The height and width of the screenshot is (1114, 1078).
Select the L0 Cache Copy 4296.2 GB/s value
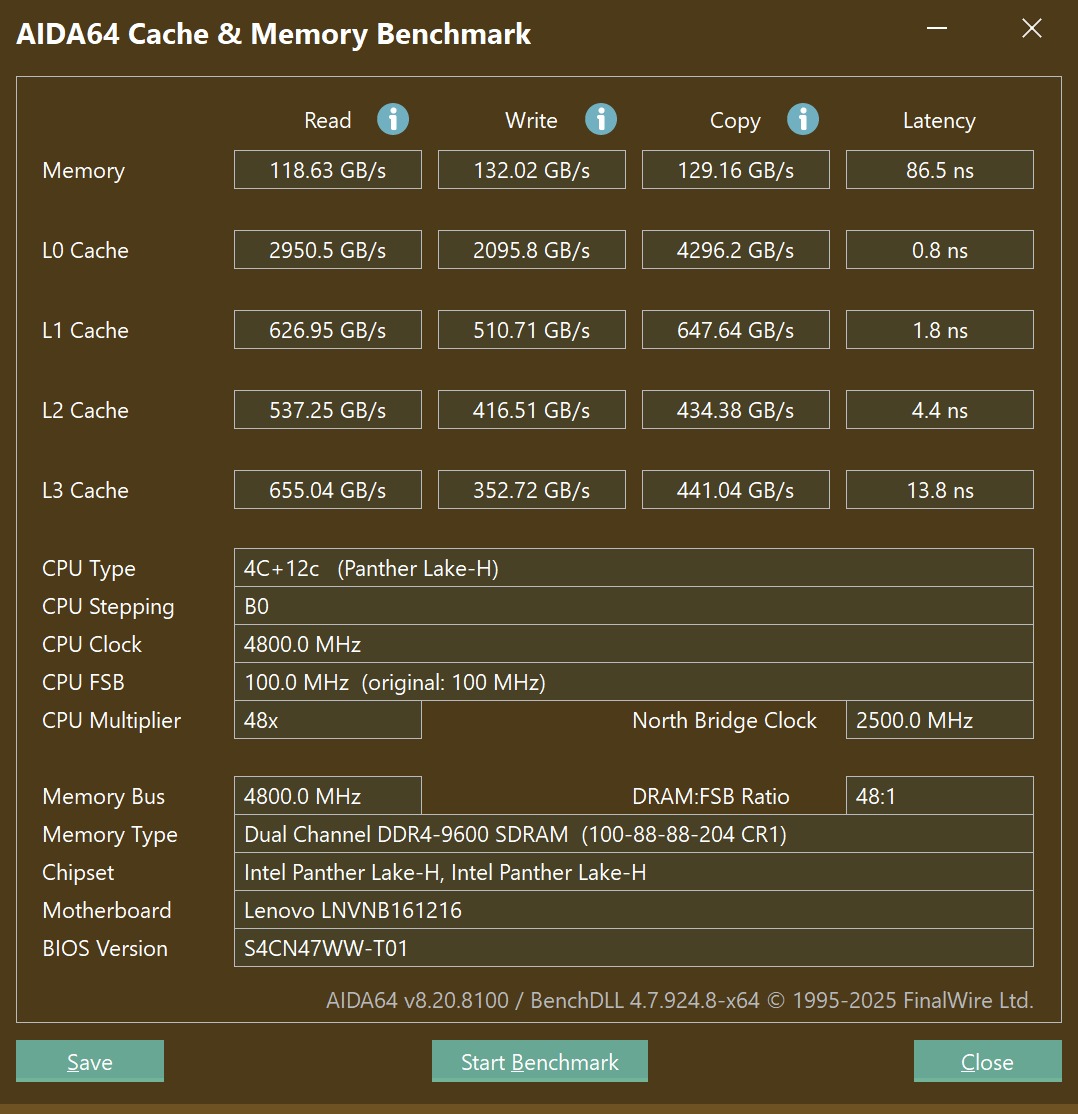[735, 250]
